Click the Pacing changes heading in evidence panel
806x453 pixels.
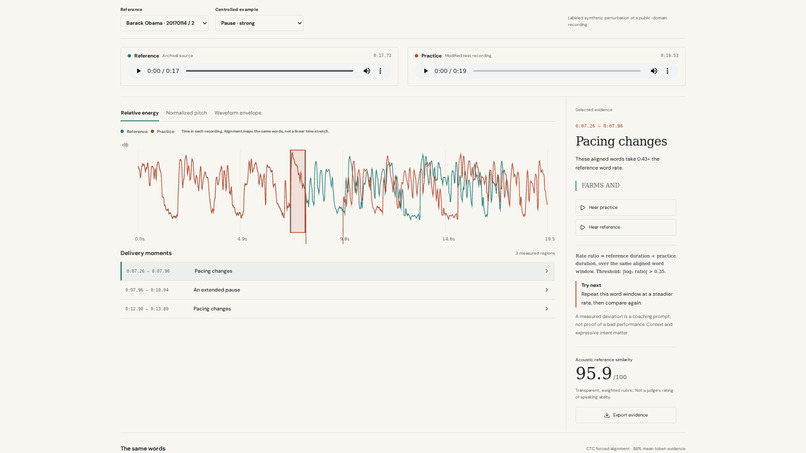click(x=621, y=141)
